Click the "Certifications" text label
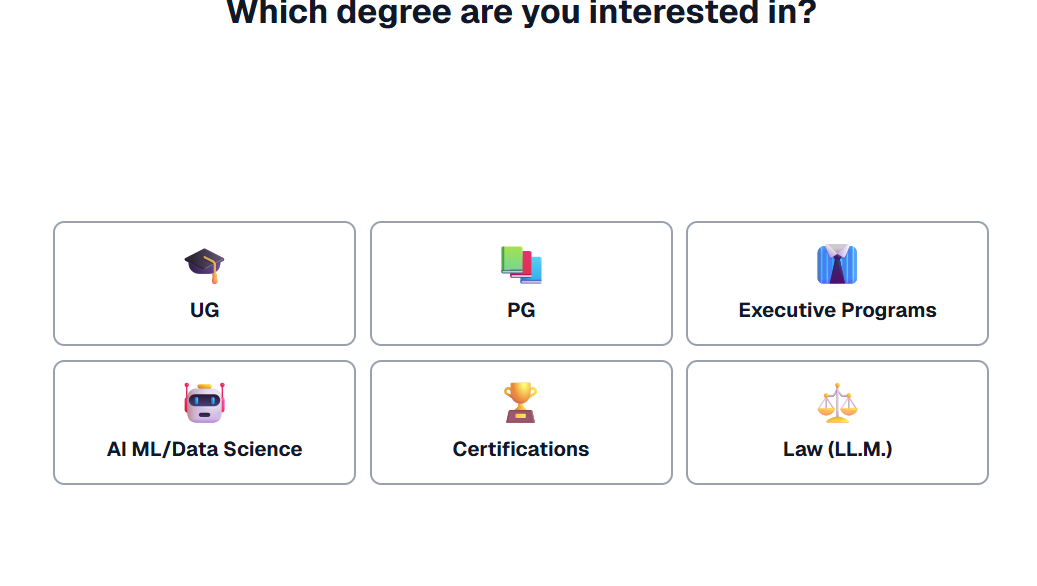The image size is (1037, 586). [x=521, y=450]
